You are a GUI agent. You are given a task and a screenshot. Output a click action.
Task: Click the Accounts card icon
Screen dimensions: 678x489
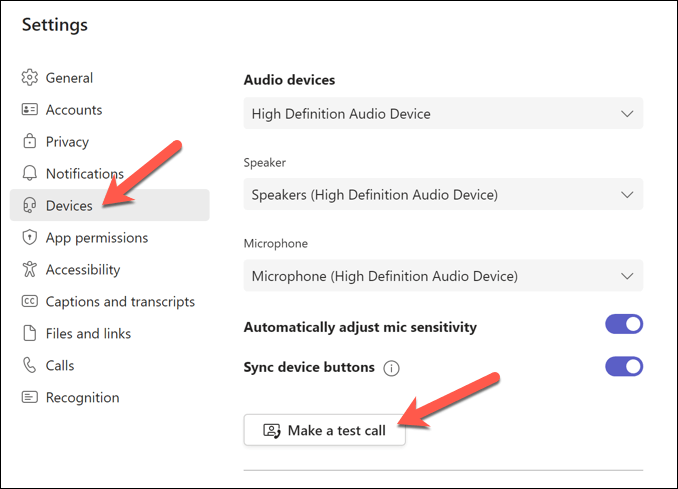click(x=29, y=110)
